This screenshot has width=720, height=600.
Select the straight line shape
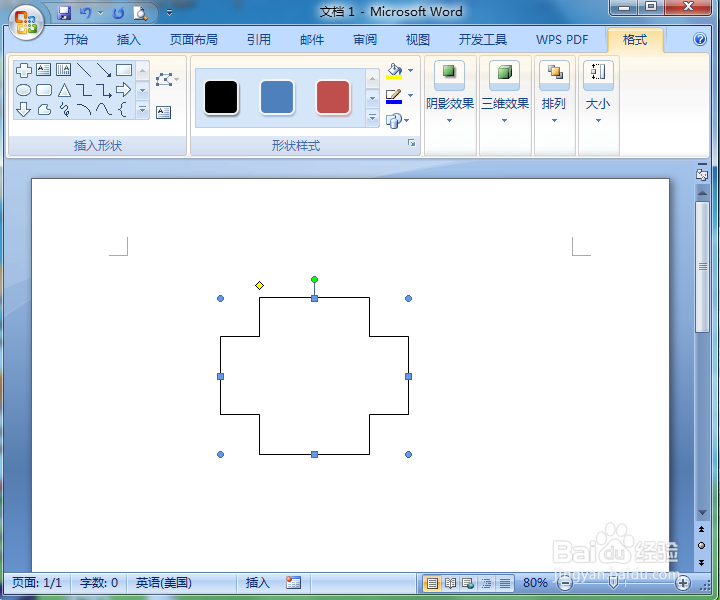(84, 70)
